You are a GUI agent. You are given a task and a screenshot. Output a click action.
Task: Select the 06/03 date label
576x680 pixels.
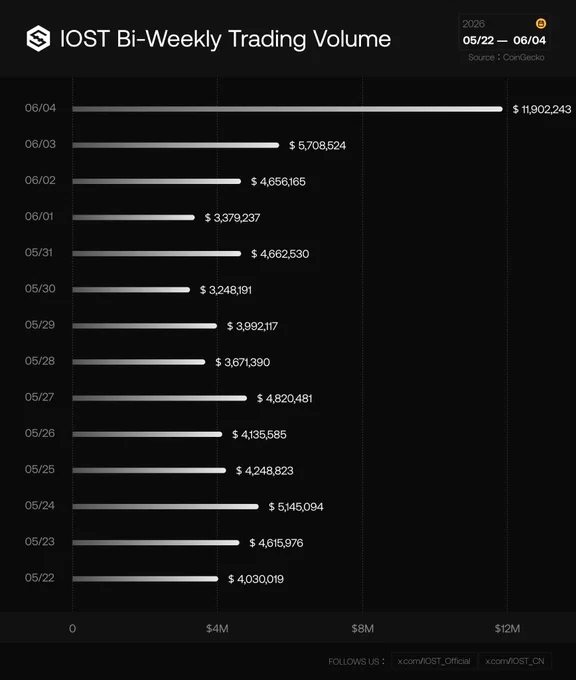coord(40,144)
